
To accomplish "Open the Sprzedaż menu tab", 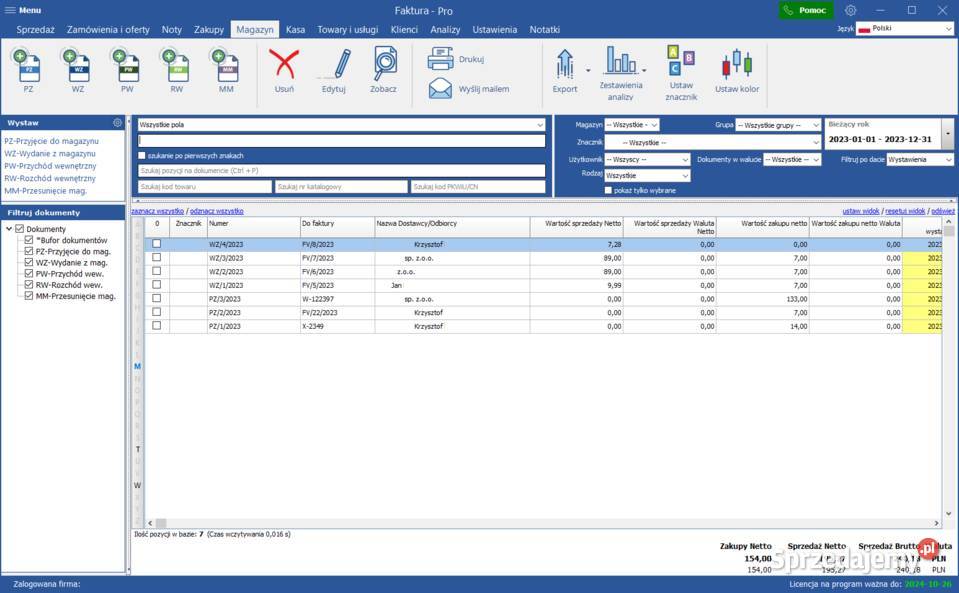I will (x=35, y=30).
